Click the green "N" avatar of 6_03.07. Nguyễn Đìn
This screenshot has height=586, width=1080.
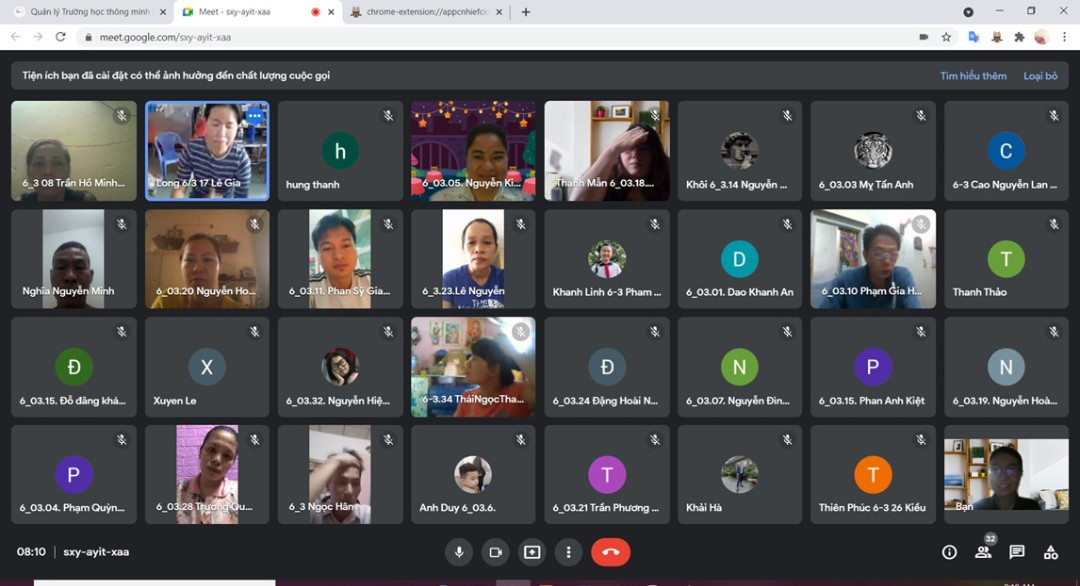coord(739,367)
